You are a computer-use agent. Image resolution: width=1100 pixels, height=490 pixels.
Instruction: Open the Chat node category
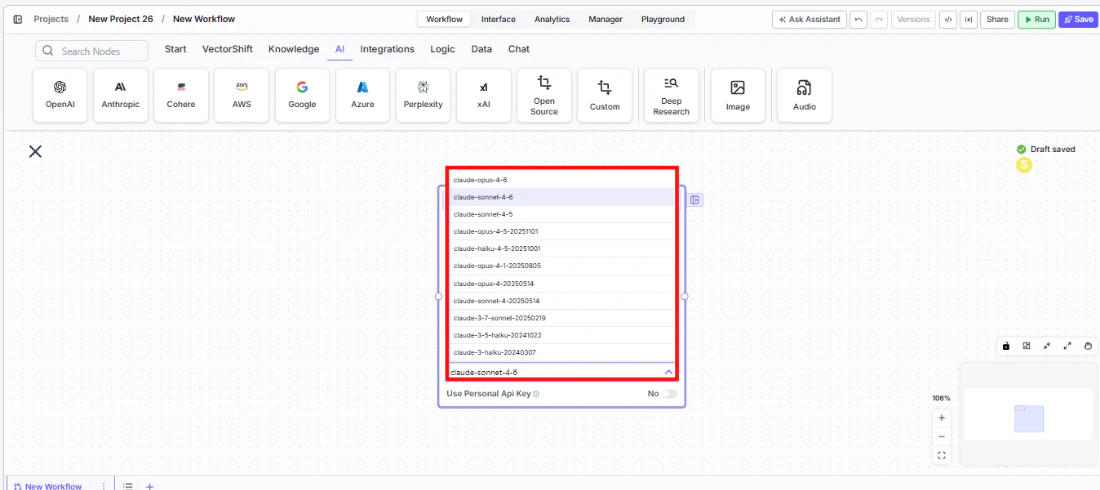pos(519,49)
